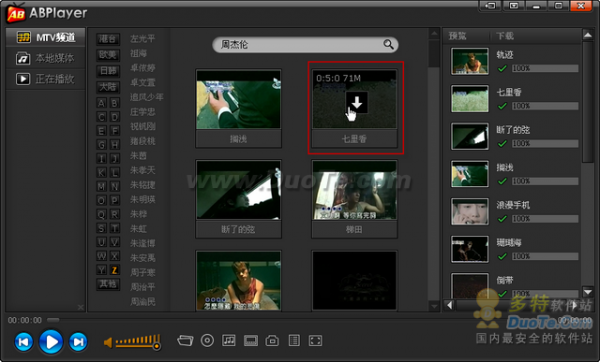Image resolution: width=600 pixels, height=362 pixels.
Task: Skip to next track
Action: click(x=78, y=341)
